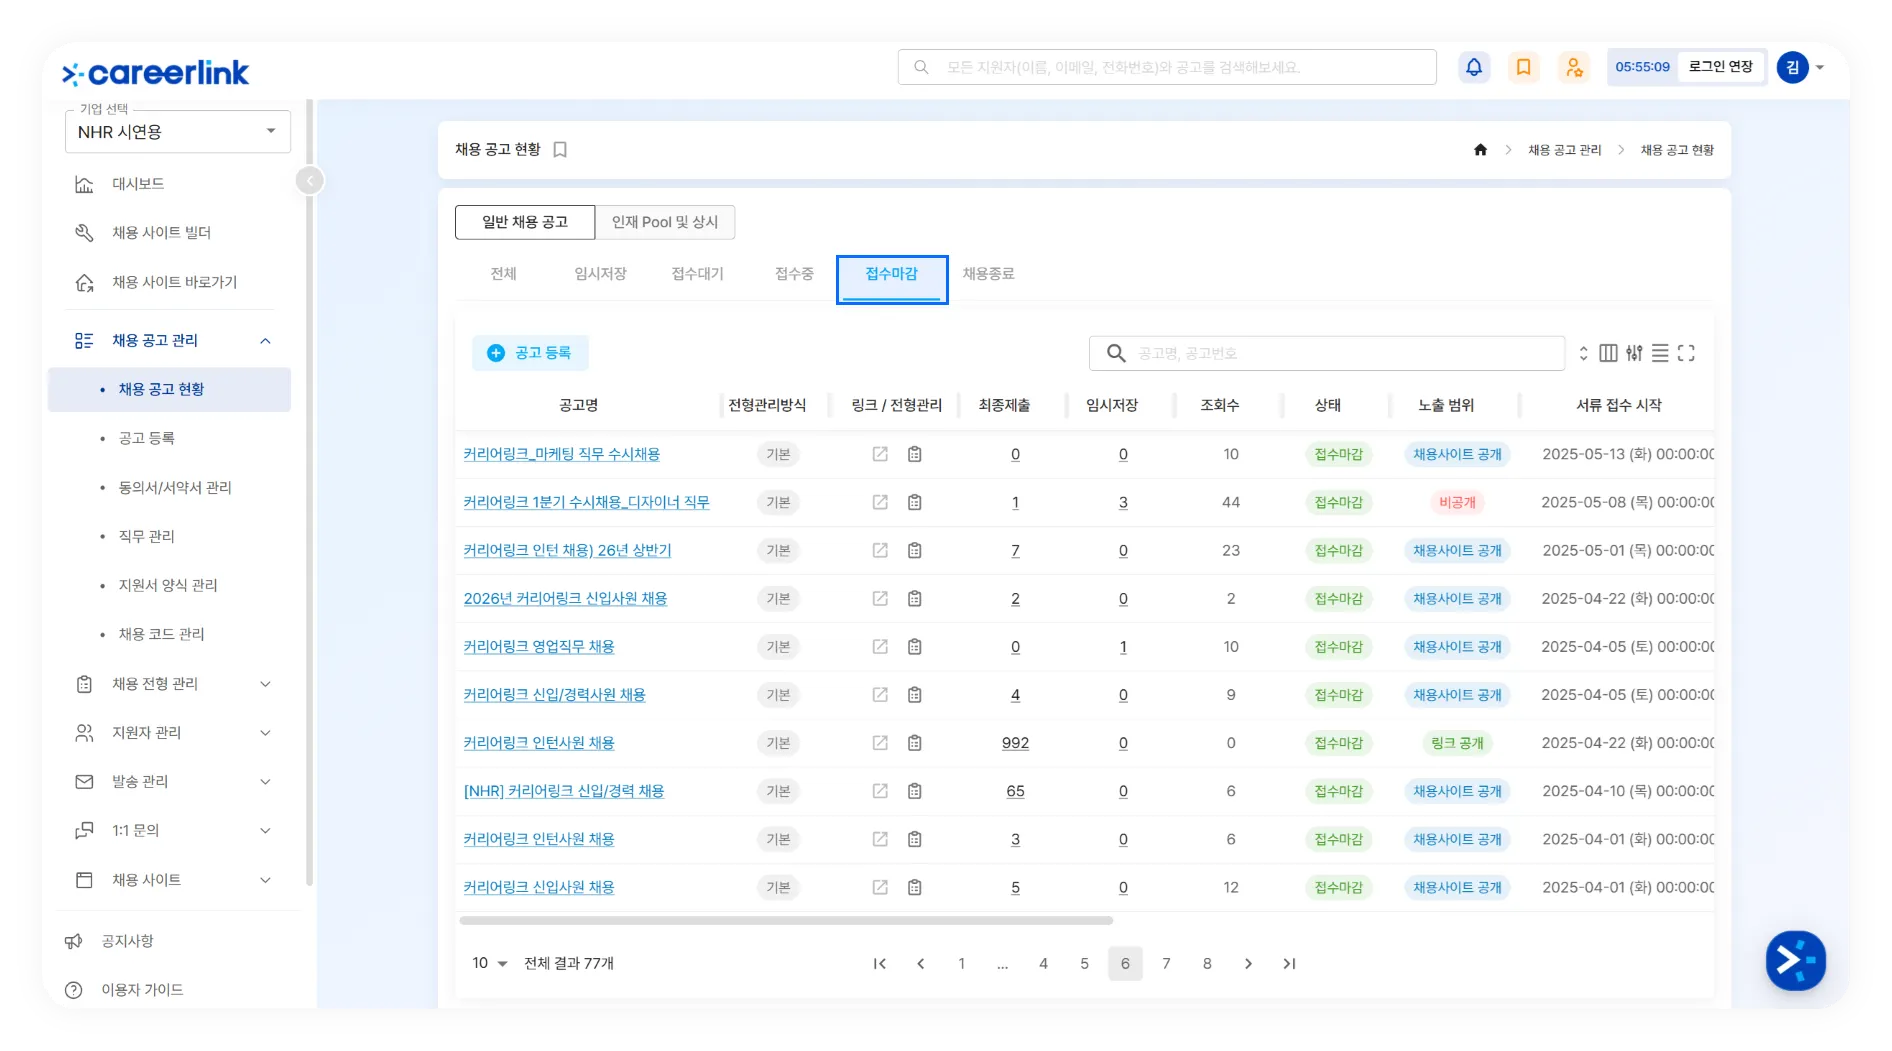This screenshot has width=1892, height=1051.
Task: Go to next page of results
Action: point(1248,964)
